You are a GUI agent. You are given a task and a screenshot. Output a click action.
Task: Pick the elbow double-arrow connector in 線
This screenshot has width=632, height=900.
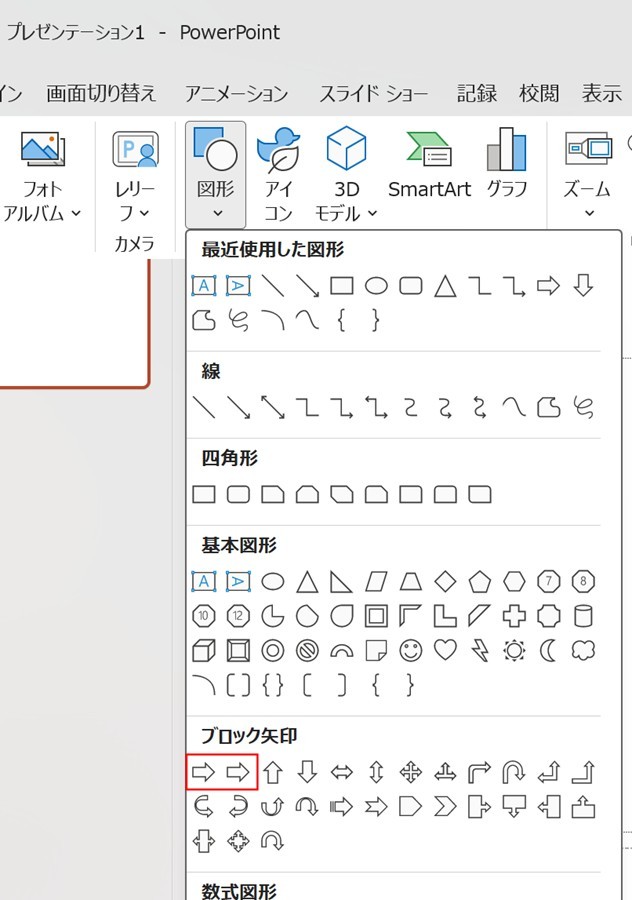376,407
